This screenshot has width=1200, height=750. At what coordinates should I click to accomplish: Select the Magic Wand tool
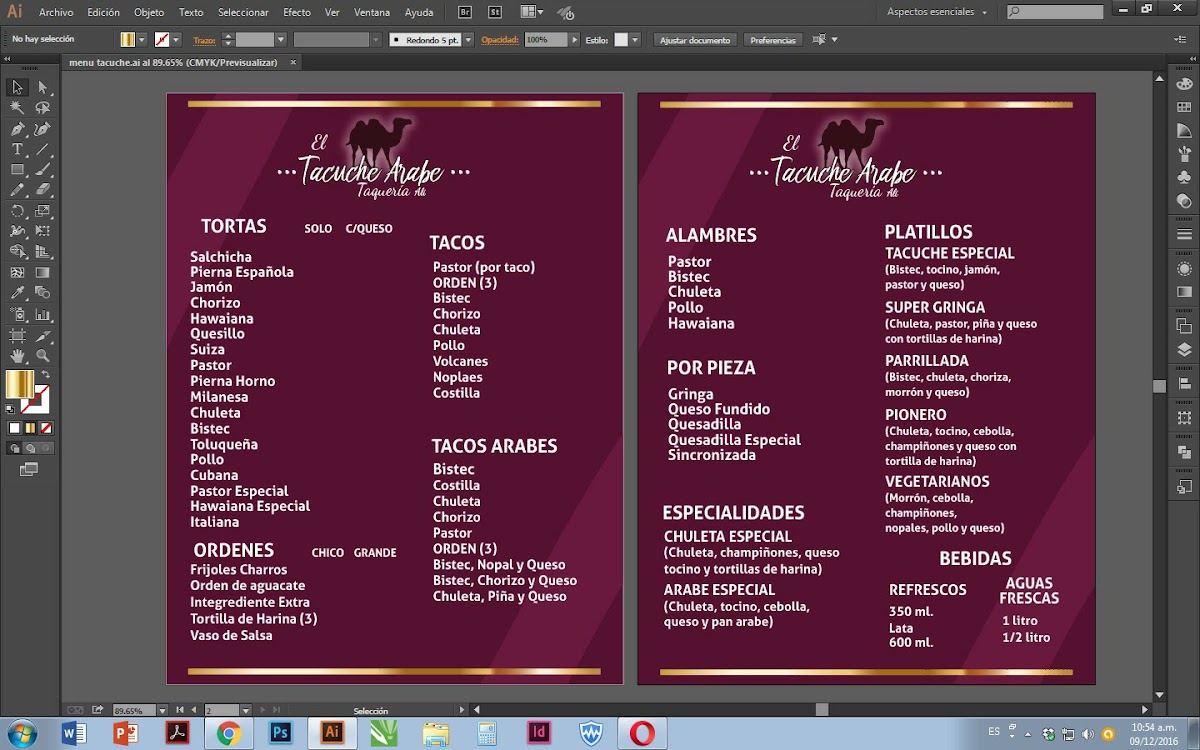pos(17,108)
